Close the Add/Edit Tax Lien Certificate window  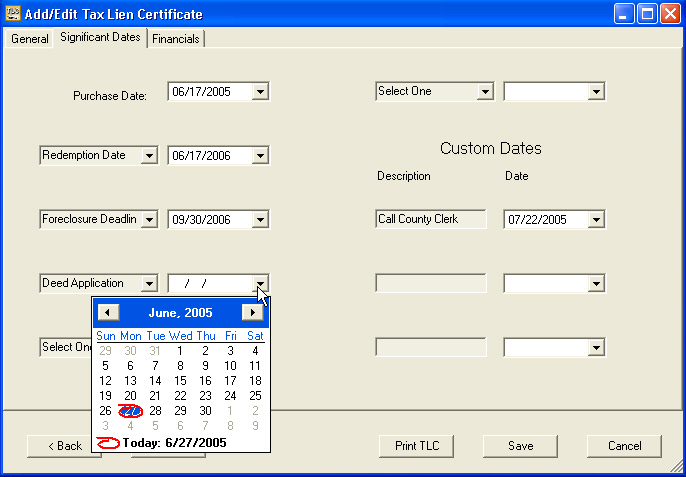670,14
